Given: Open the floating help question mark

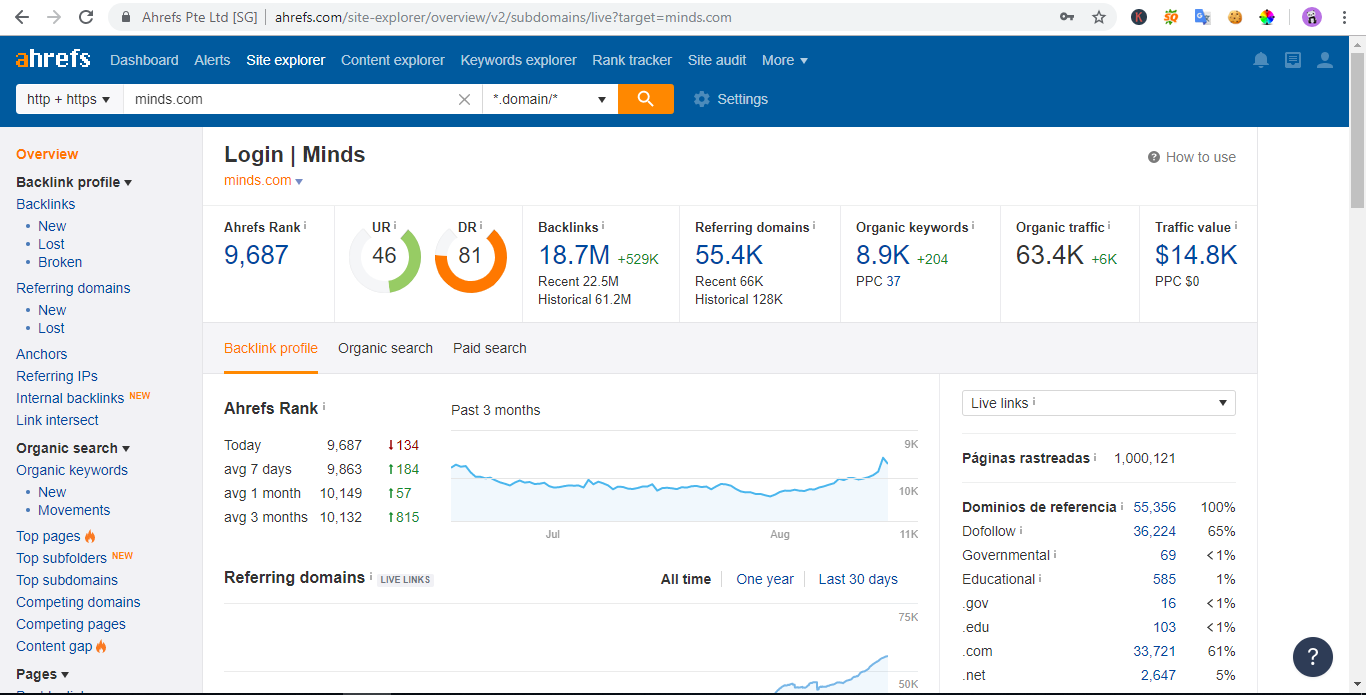Looking at the screenshot, I should pos(1313,657).
